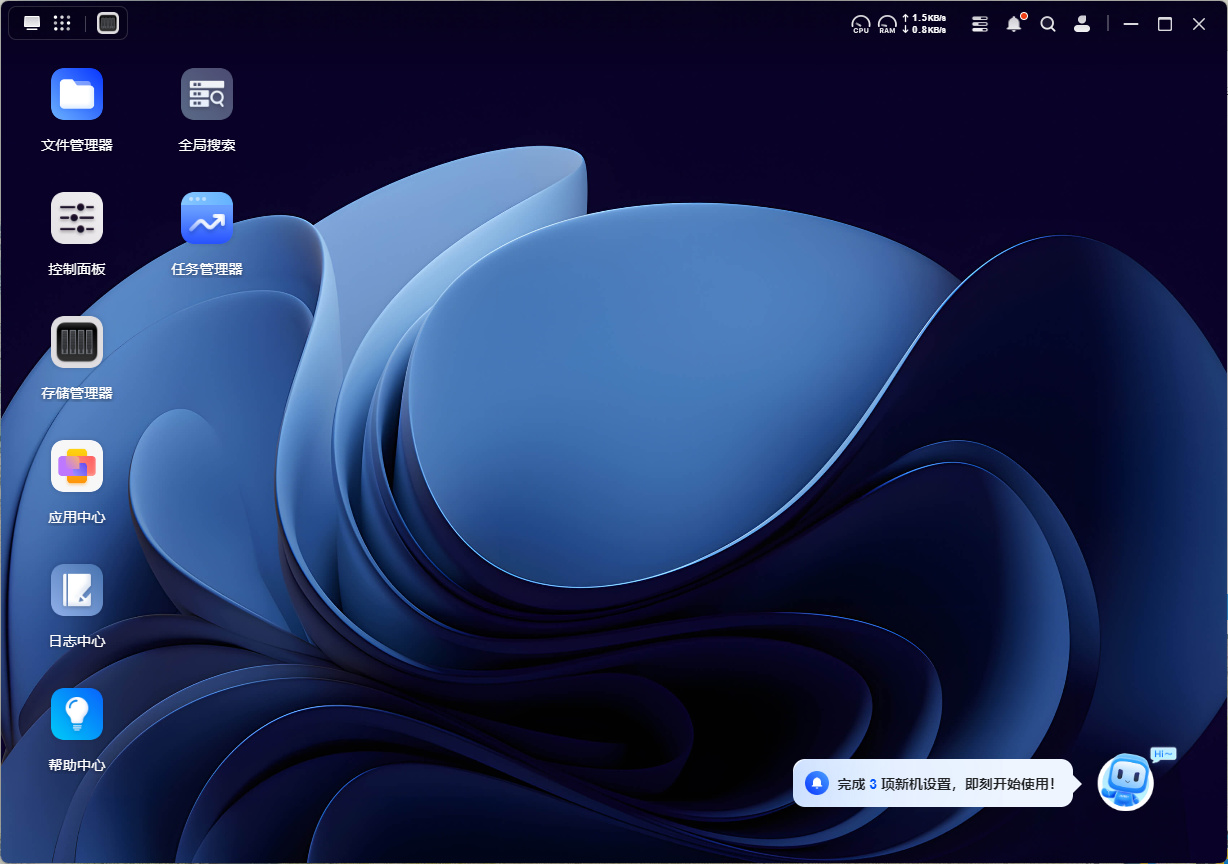Screen dimensions: 1228x864
Task: Launch 控制面板 control panel
Action: pyautogui.click(x=77, y=218)
